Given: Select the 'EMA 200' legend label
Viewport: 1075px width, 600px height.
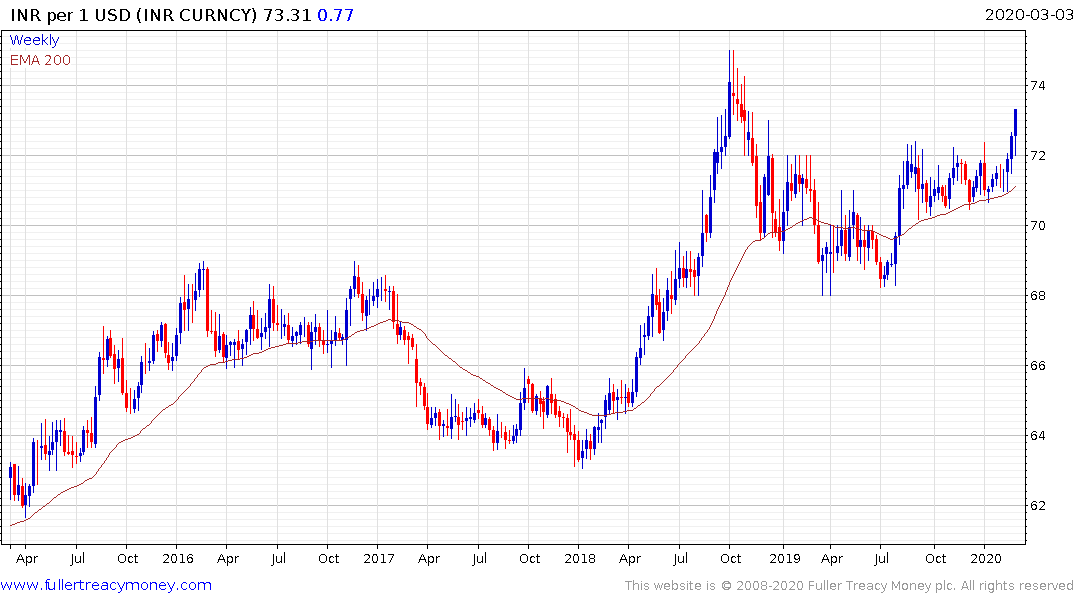Looking at the screenshot, I should [x=40, y=60].
